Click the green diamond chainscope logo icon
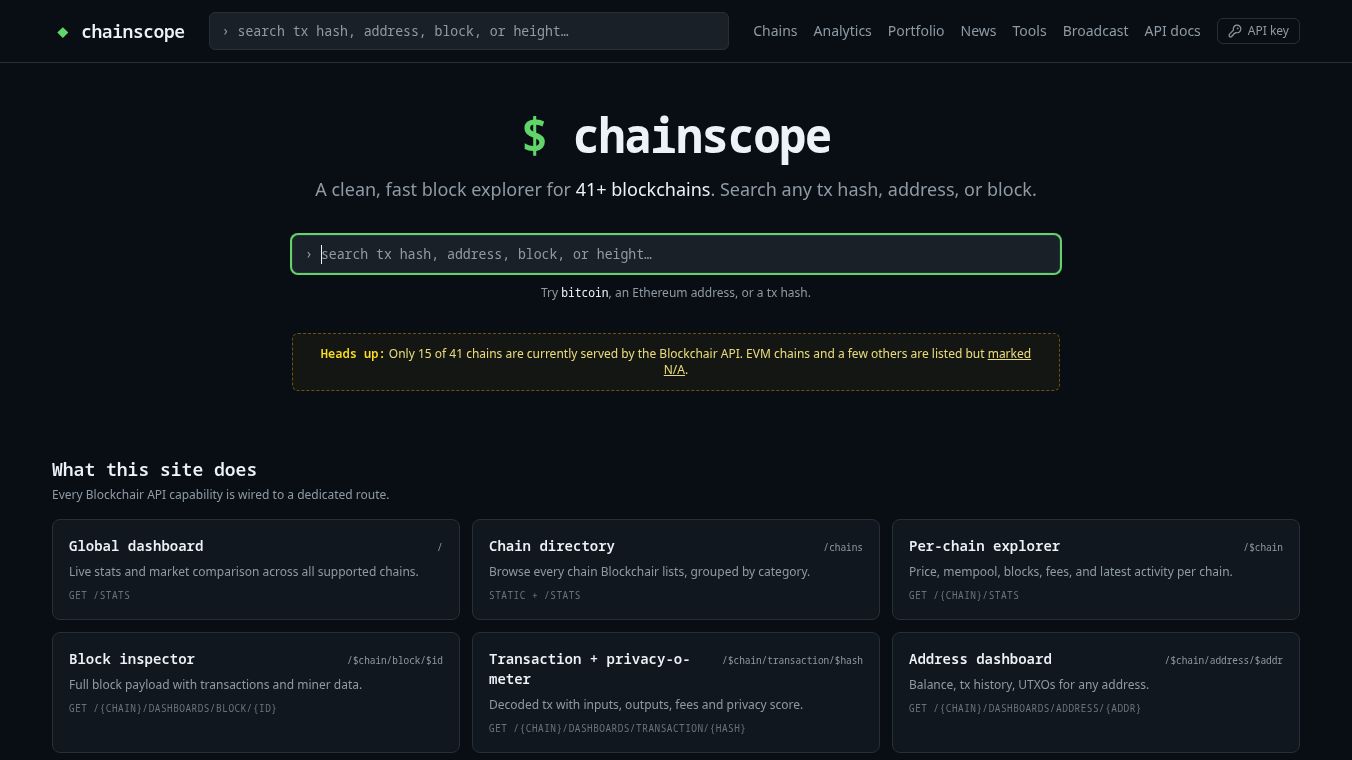This screenshot has width=1352, height=760. pos(63,32)
